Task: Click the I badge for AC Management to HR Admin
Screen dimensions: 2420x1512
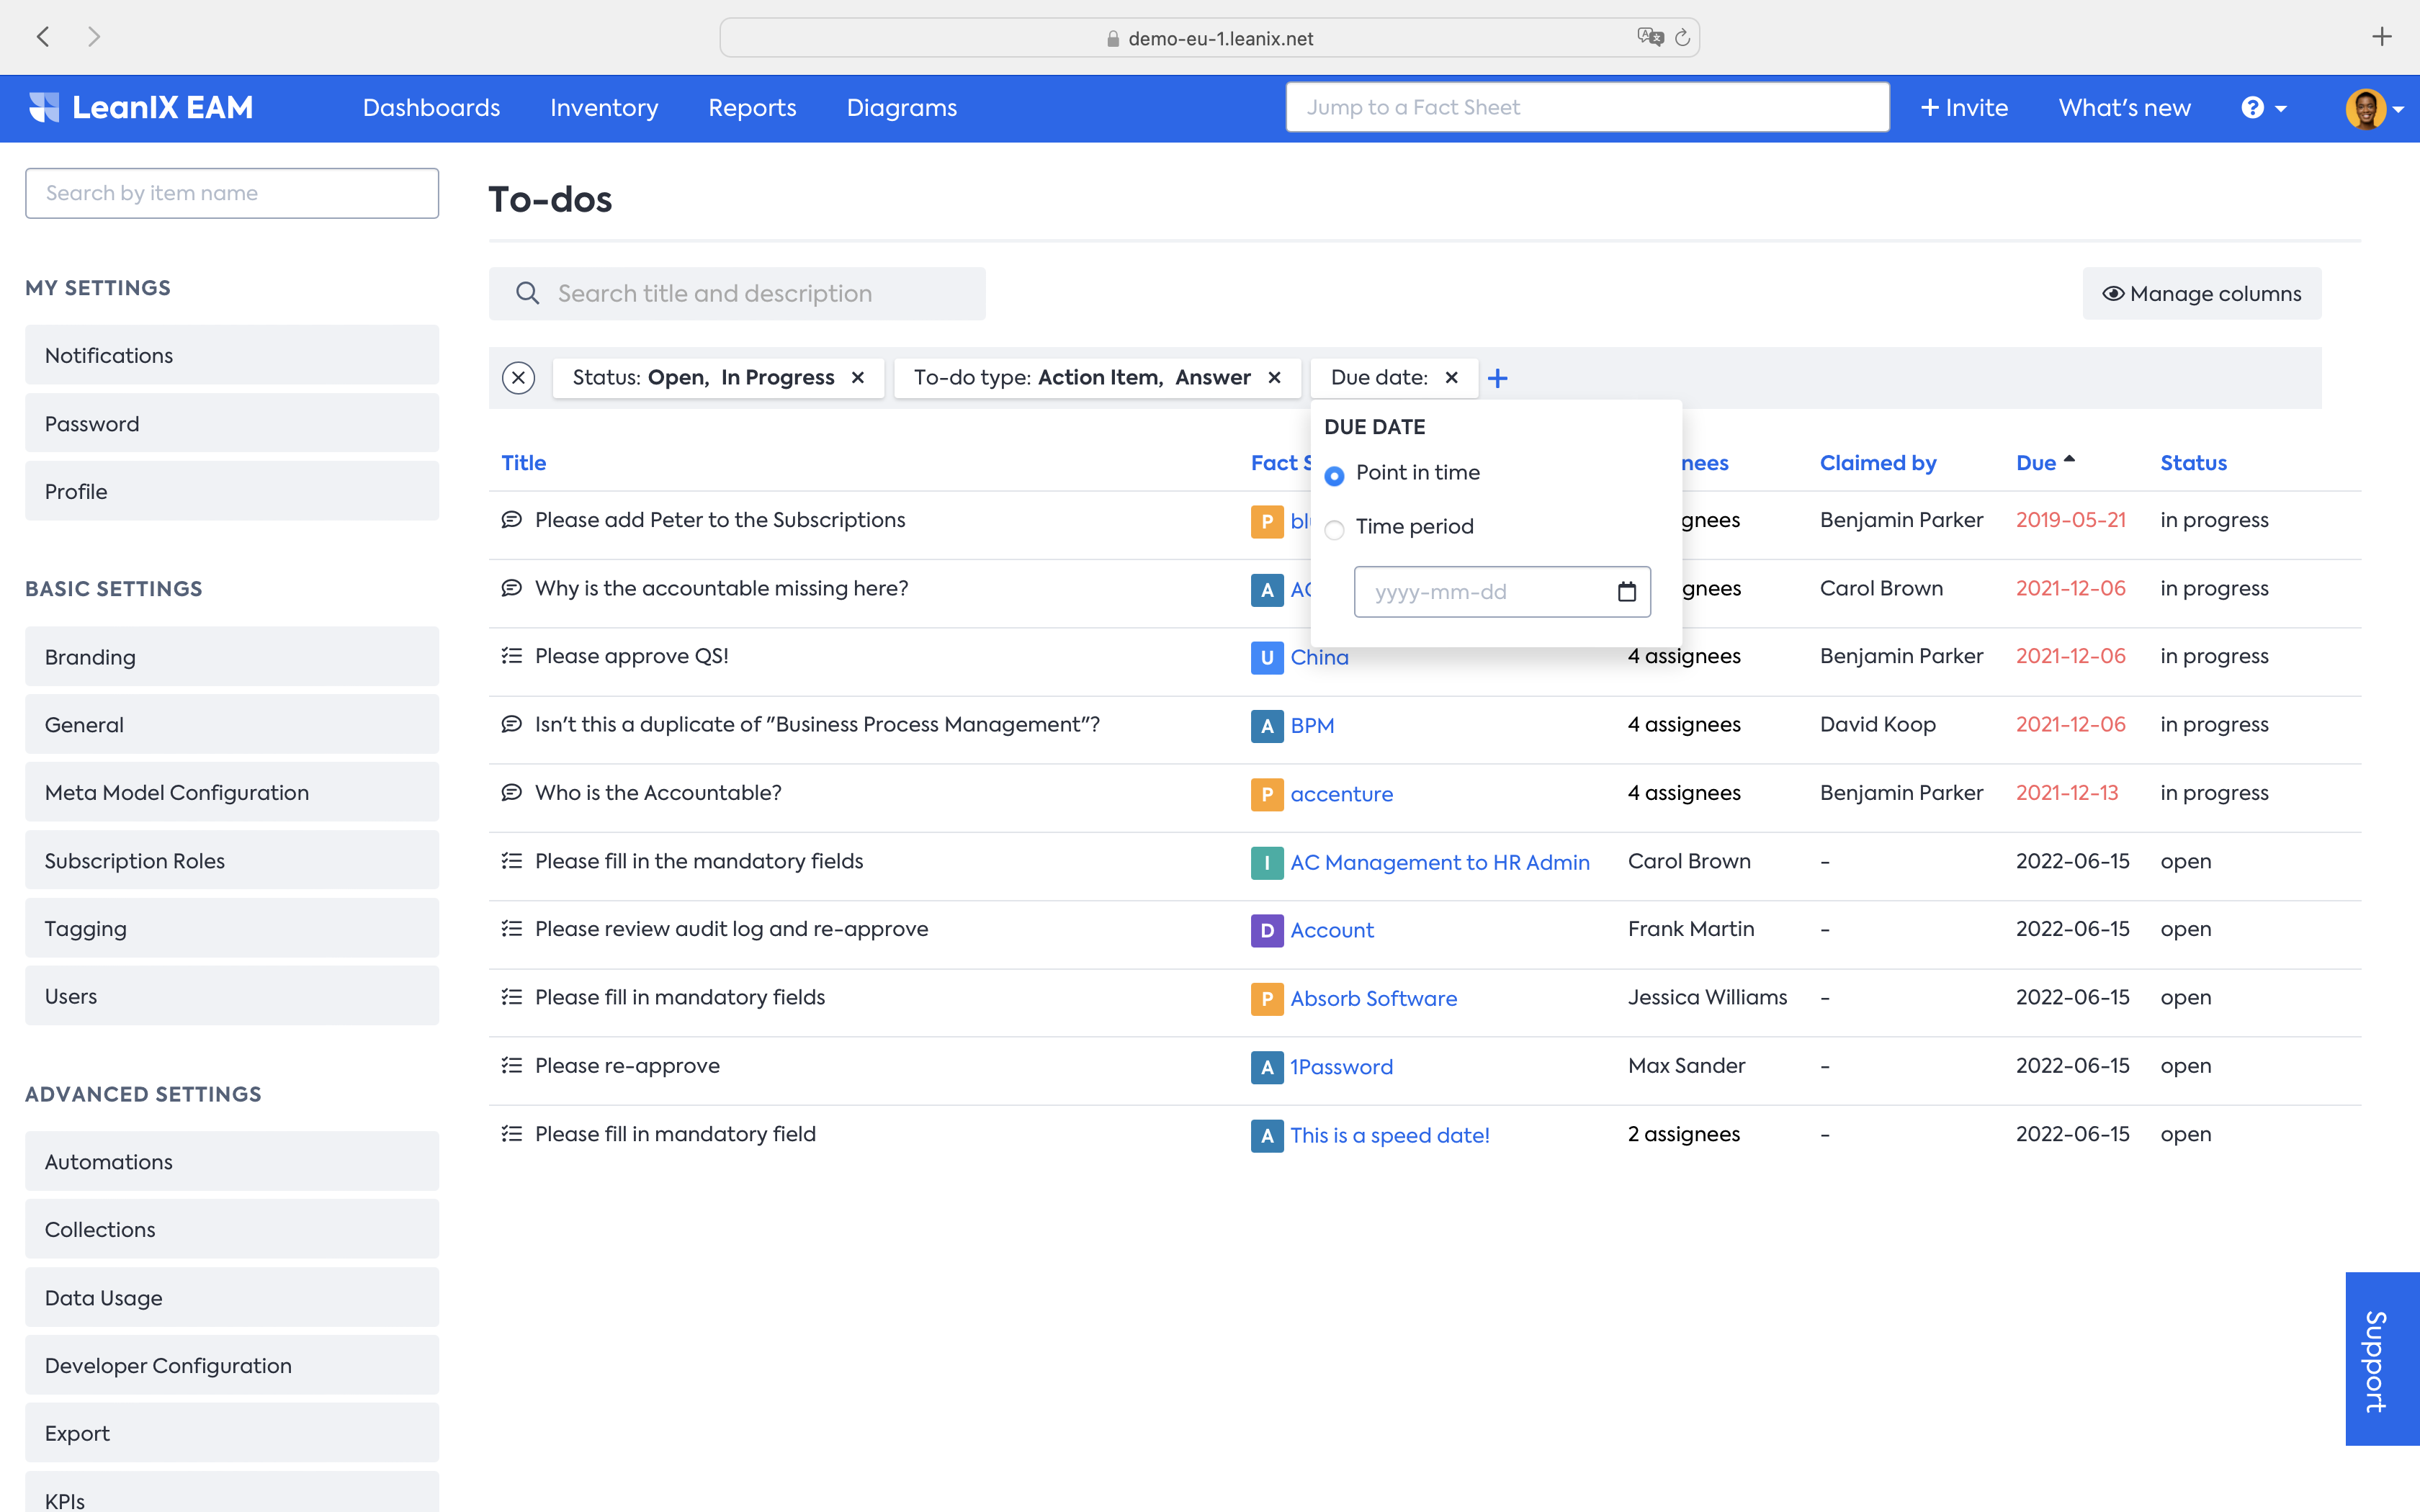Action: point(1267,862)
